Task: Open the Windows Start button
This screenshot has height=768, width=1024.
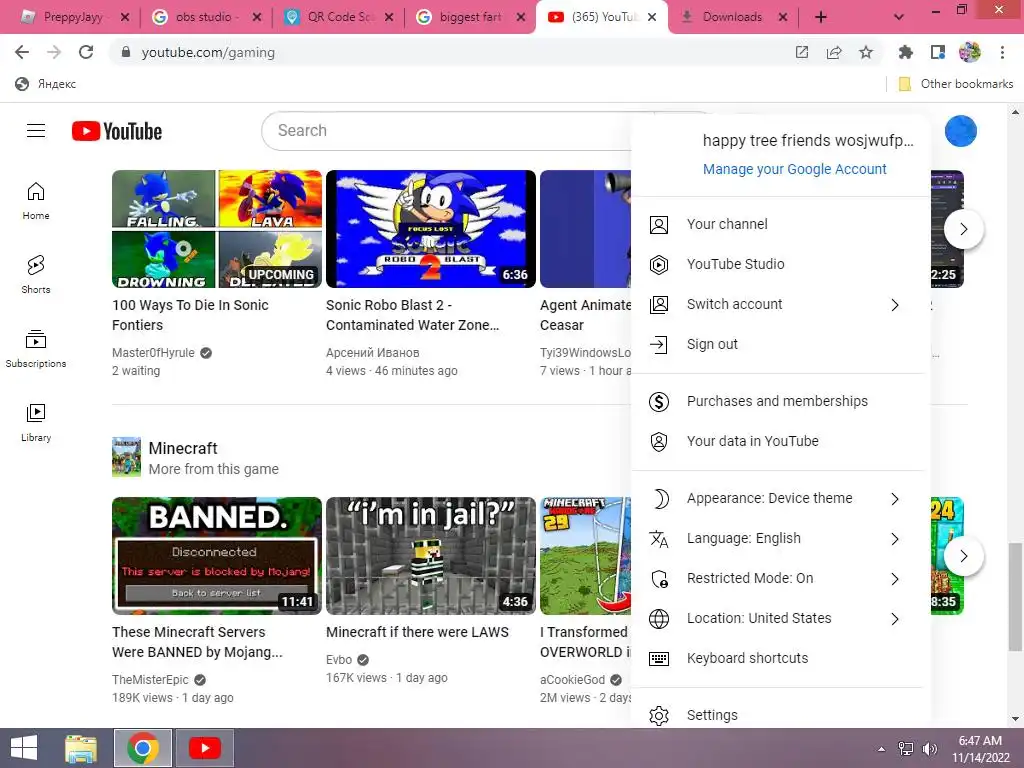Action: click(24, 748)
